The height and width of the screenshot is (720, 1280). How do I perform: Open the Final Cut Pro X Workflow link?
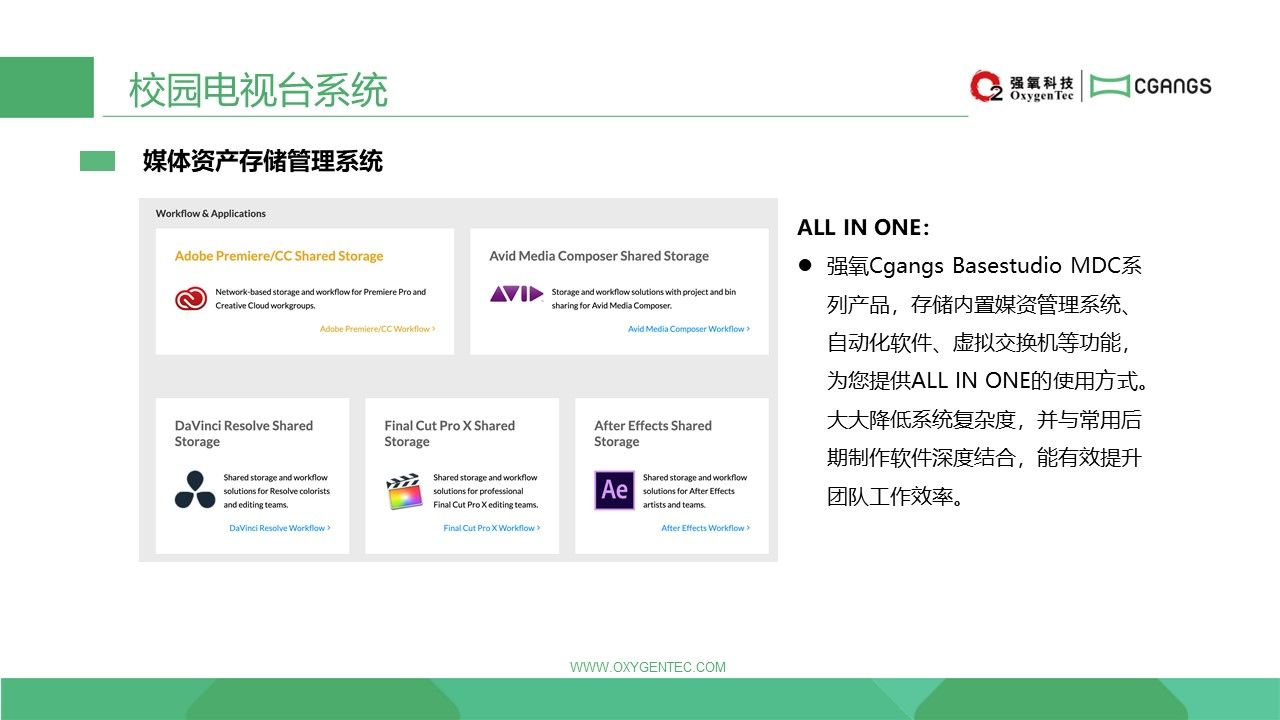(x=492, y=528)
